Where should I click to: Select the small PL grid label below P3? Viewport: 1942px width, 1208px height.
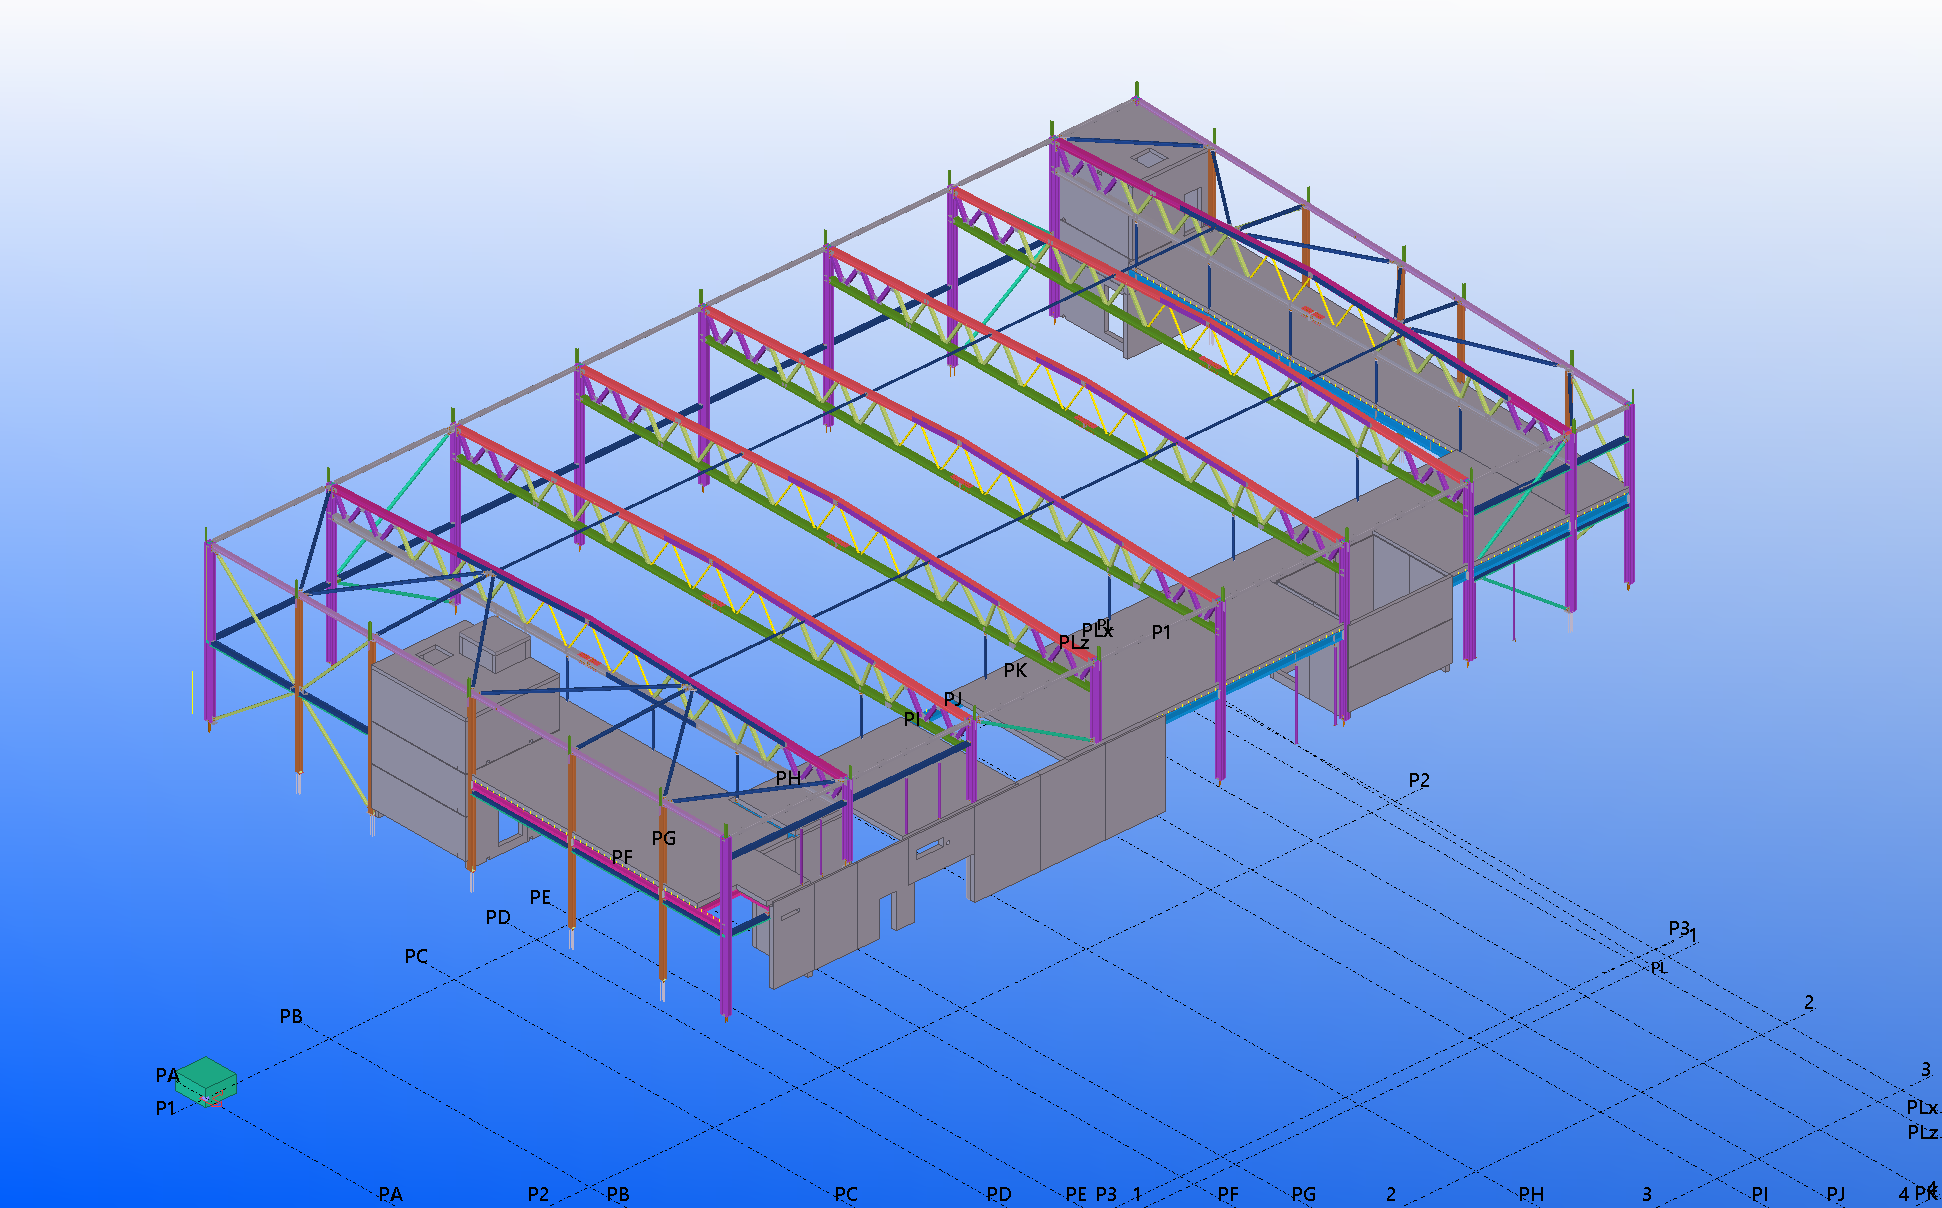pyautogui.click(x=1659, y=968)
